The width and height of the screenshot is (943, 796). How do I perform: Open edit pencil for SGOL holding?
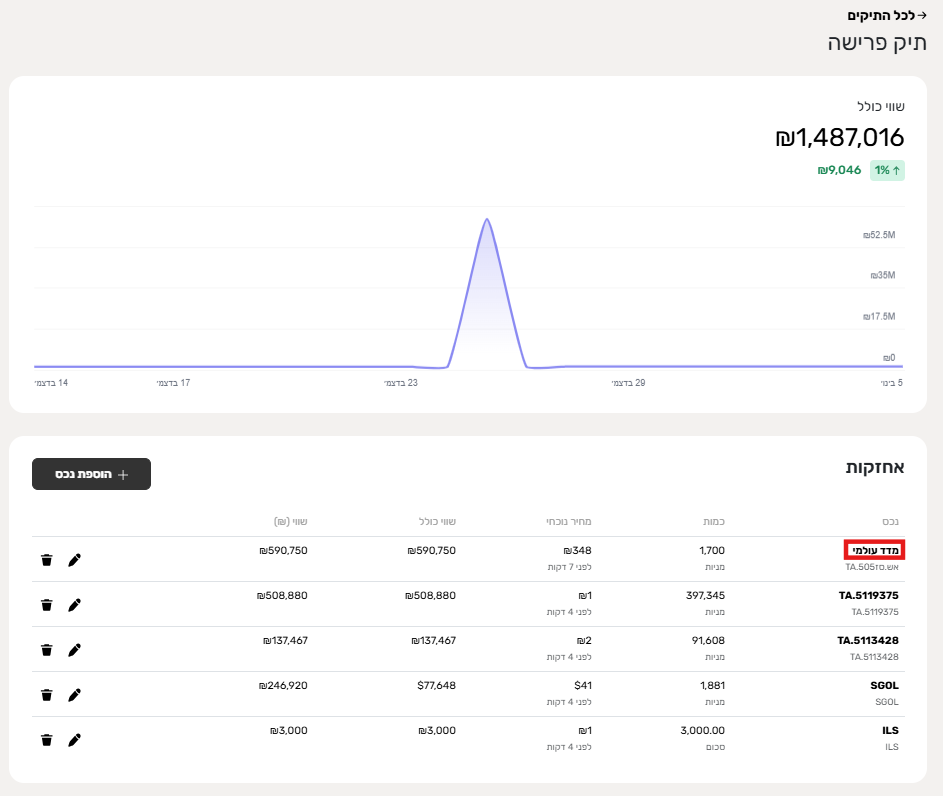pyautogui.click(x=74, y=695)
